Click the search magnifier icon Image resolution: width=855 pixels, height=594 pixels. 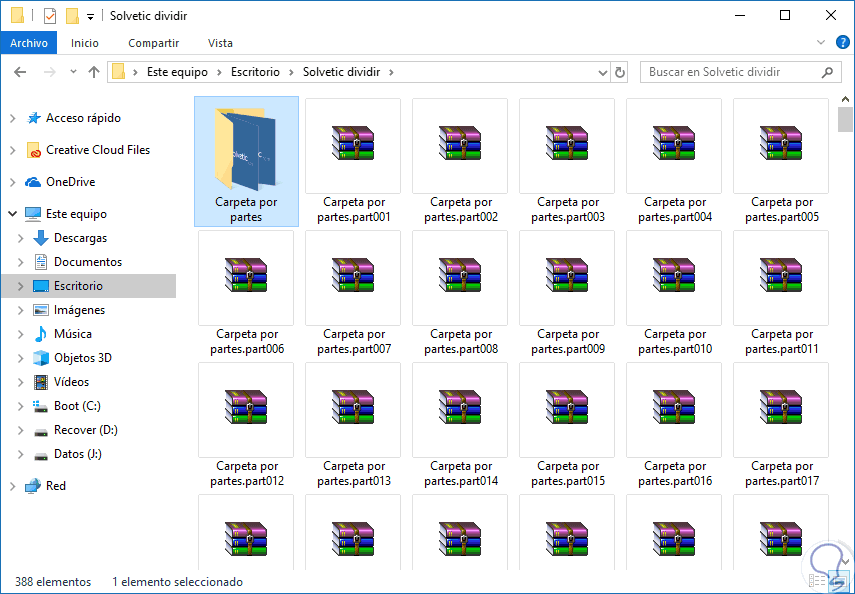[x=827, y=72]
